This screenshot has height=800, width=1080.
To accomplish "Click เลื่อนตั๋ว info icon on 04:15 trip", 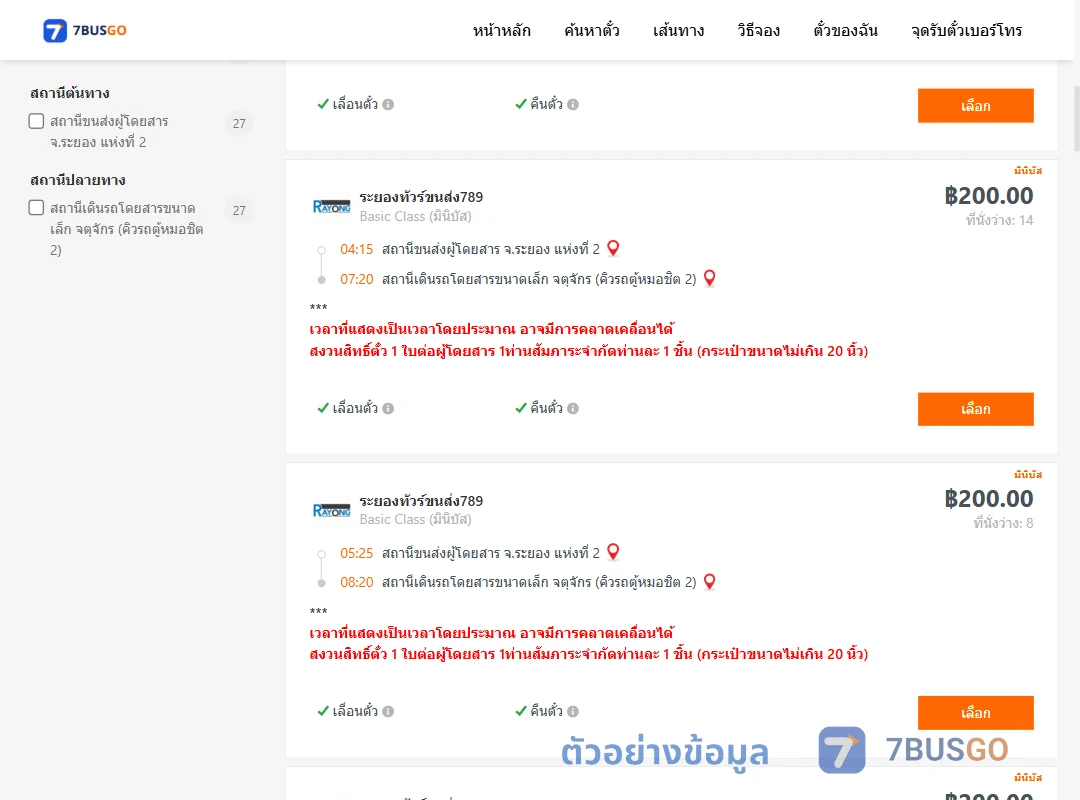I will 388,409.
